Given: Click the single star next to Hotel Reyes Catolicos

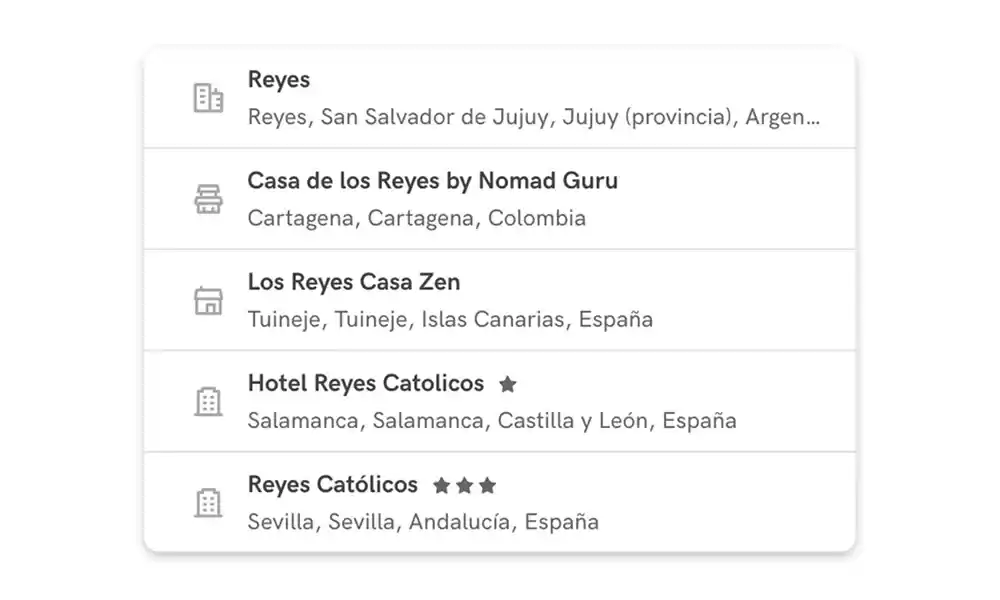Looking at the screenshot, I should point(508,384).
